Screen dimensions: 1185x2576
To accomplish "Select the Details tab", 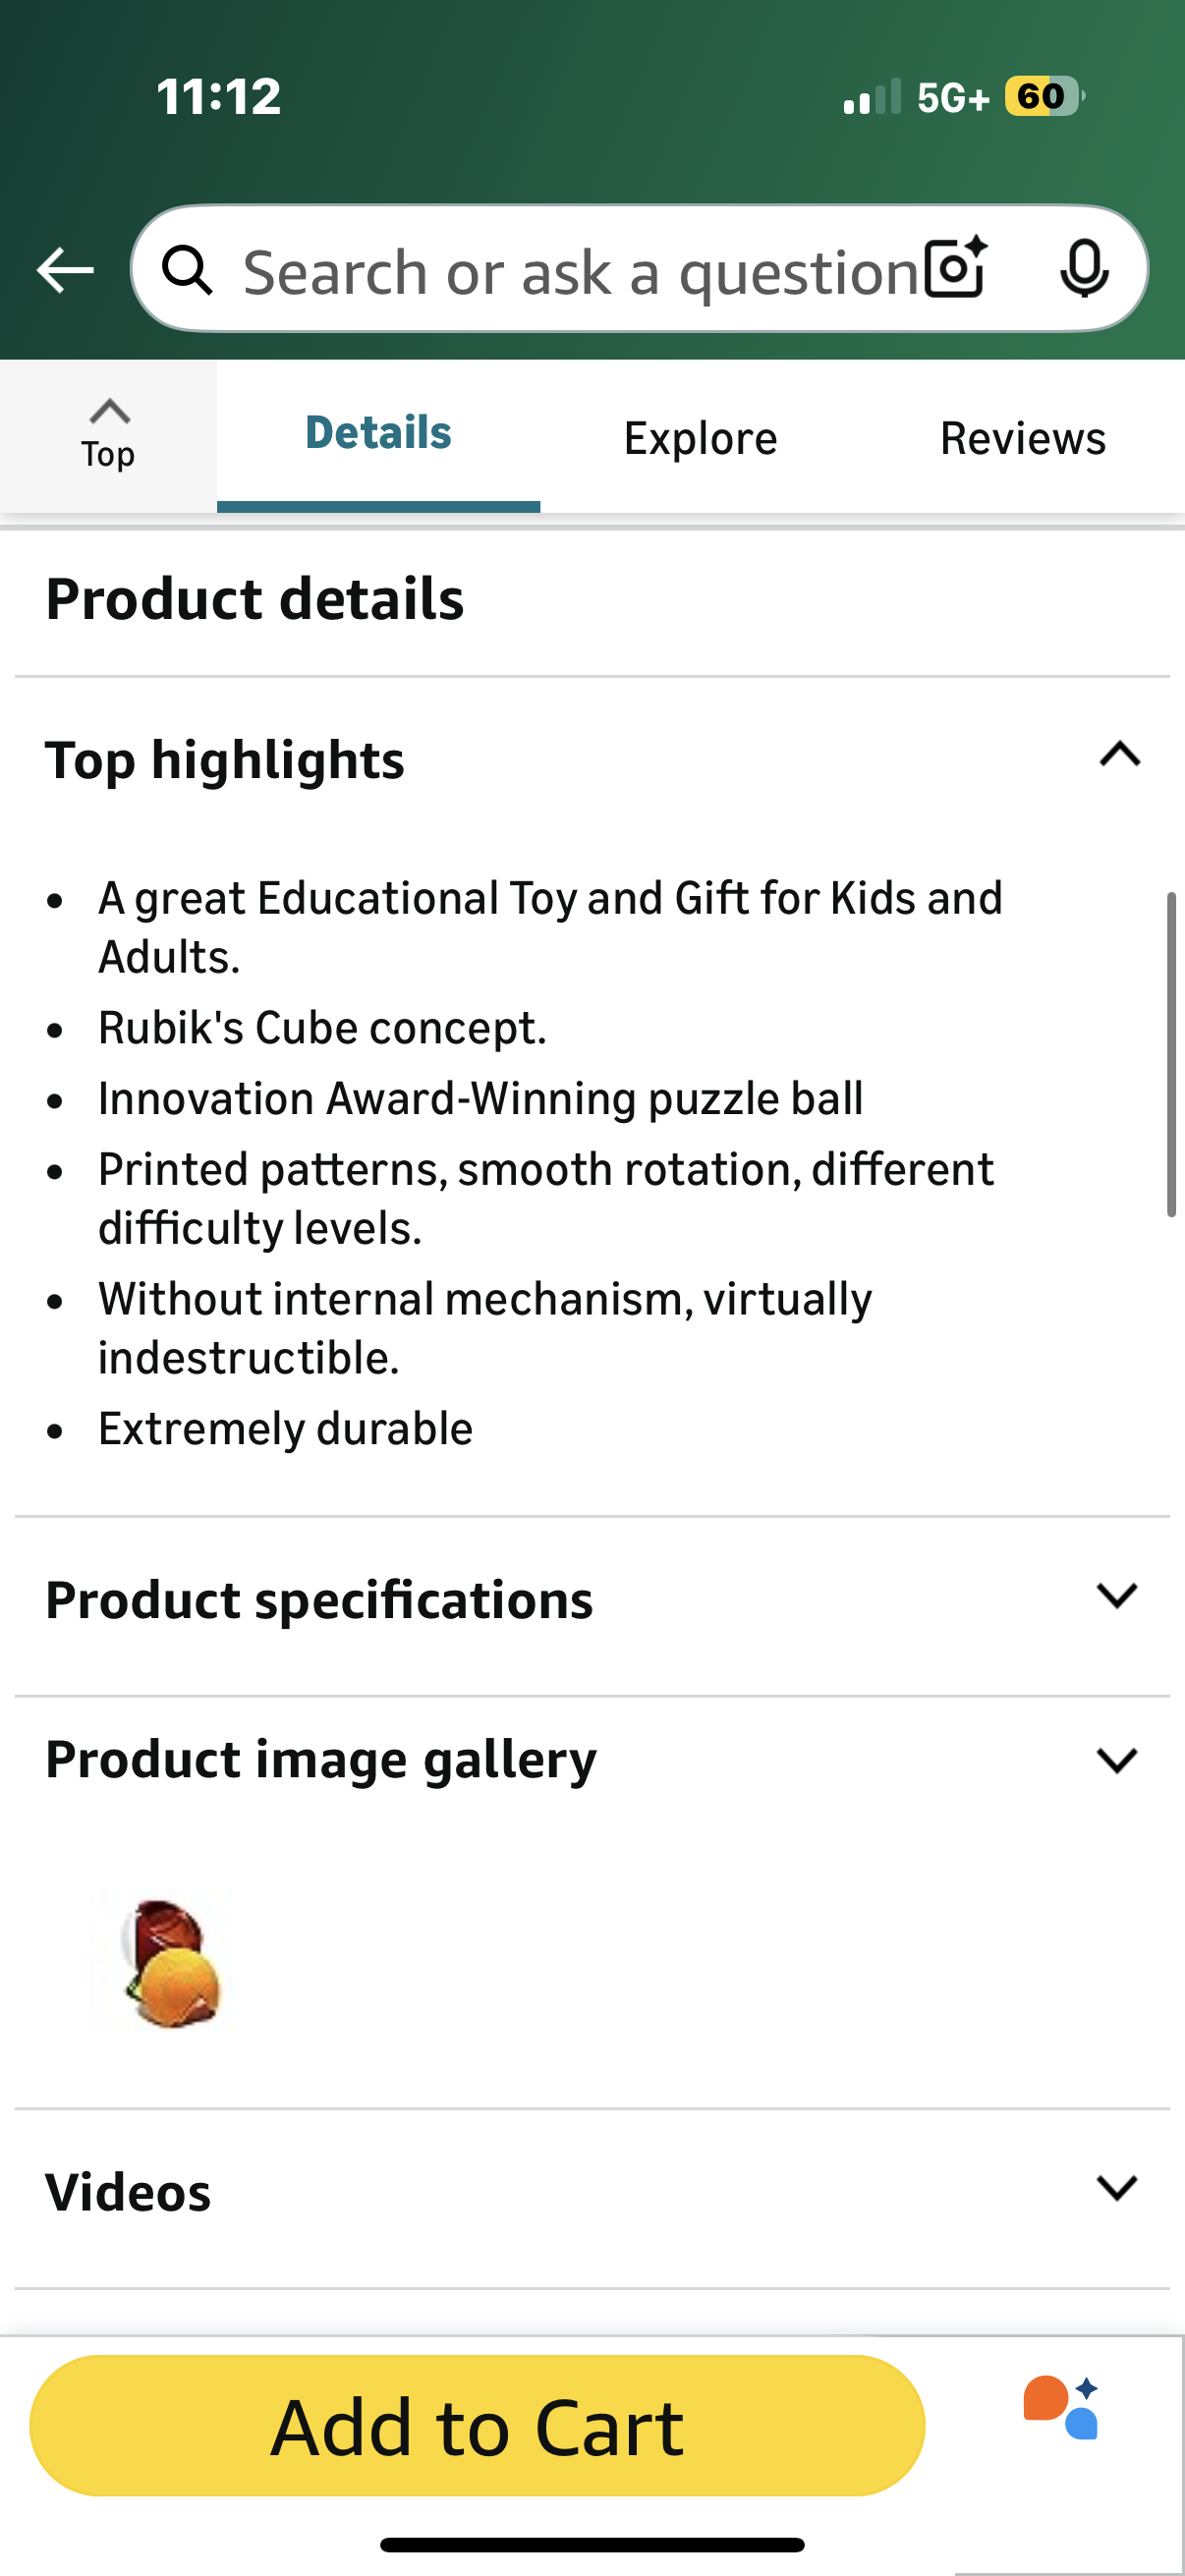I will (378, 434).
